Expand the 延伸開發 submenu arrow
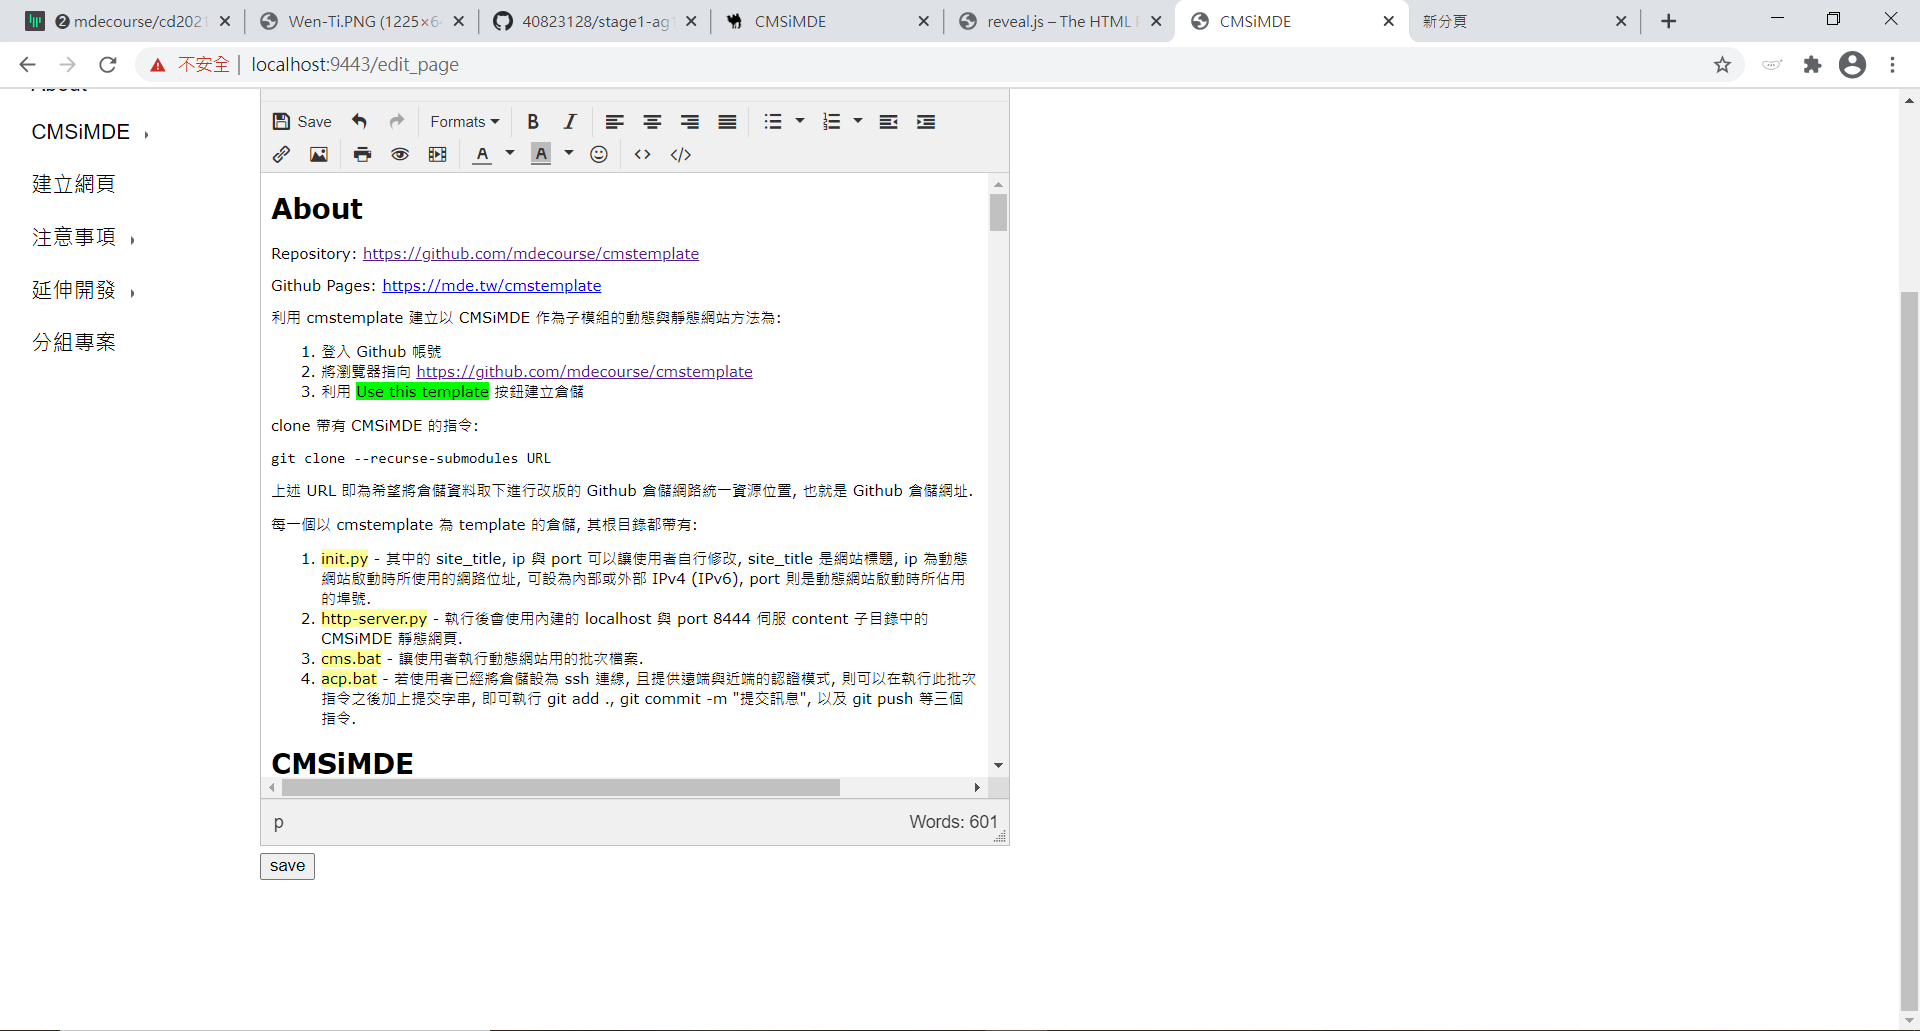 [132, 292]
